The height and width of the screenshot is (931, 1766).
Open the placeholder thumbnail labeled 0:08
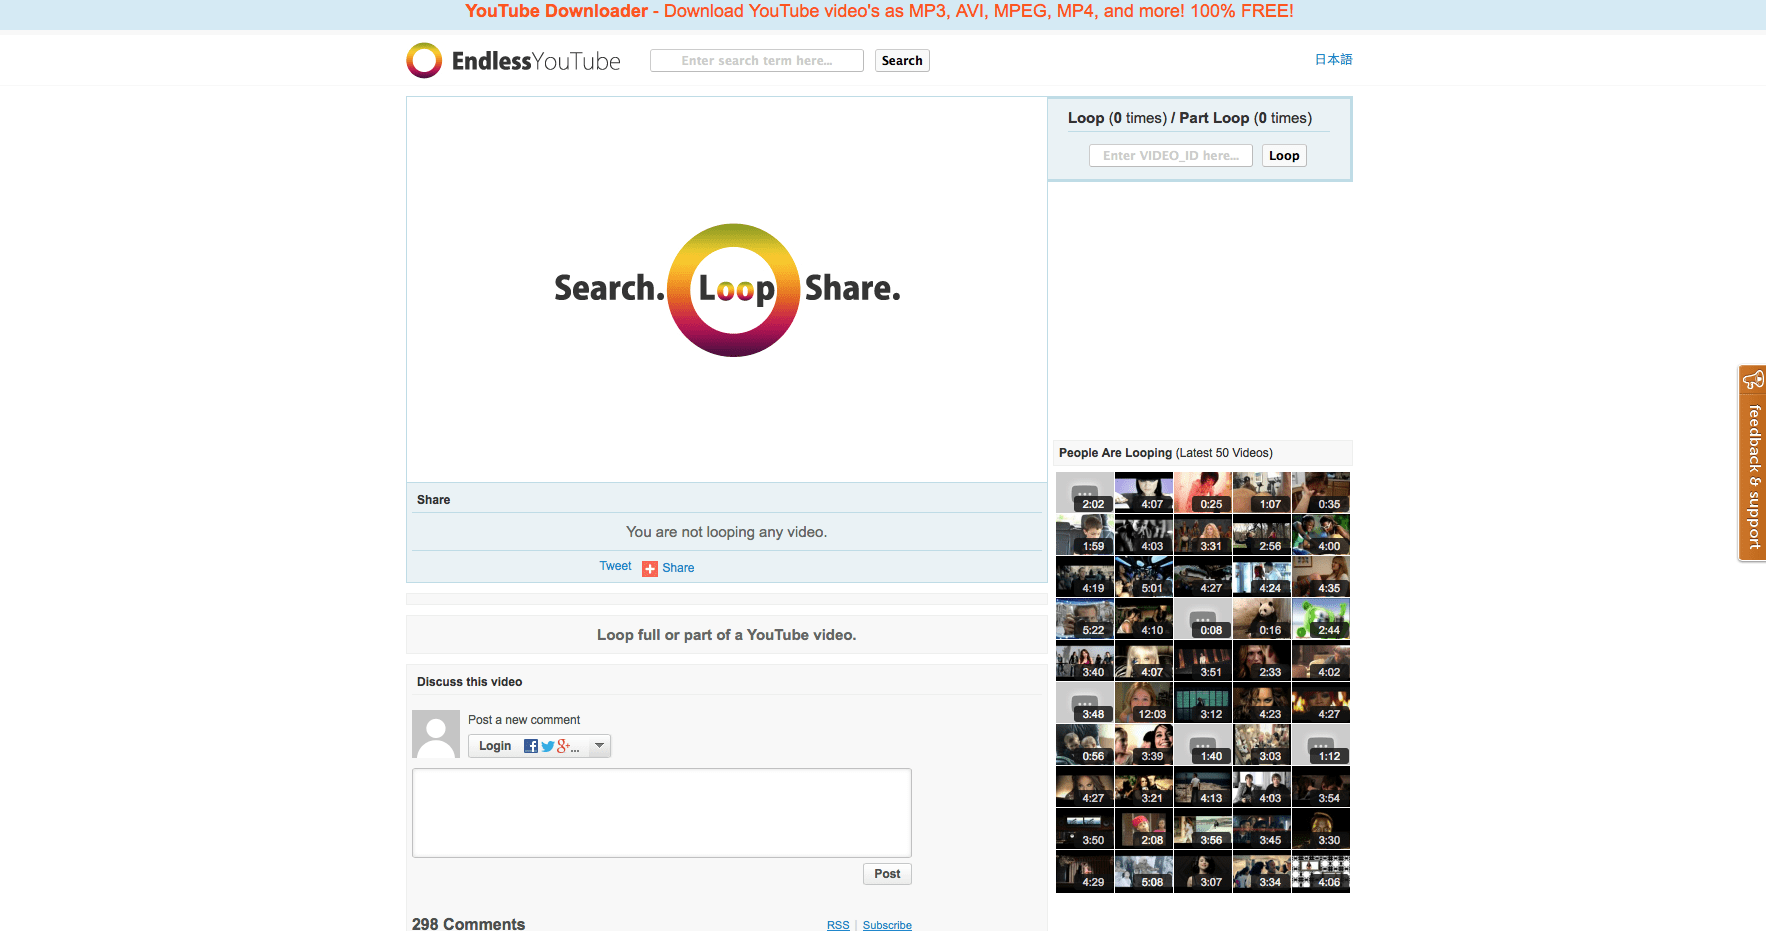click(x=1203, y=618)
